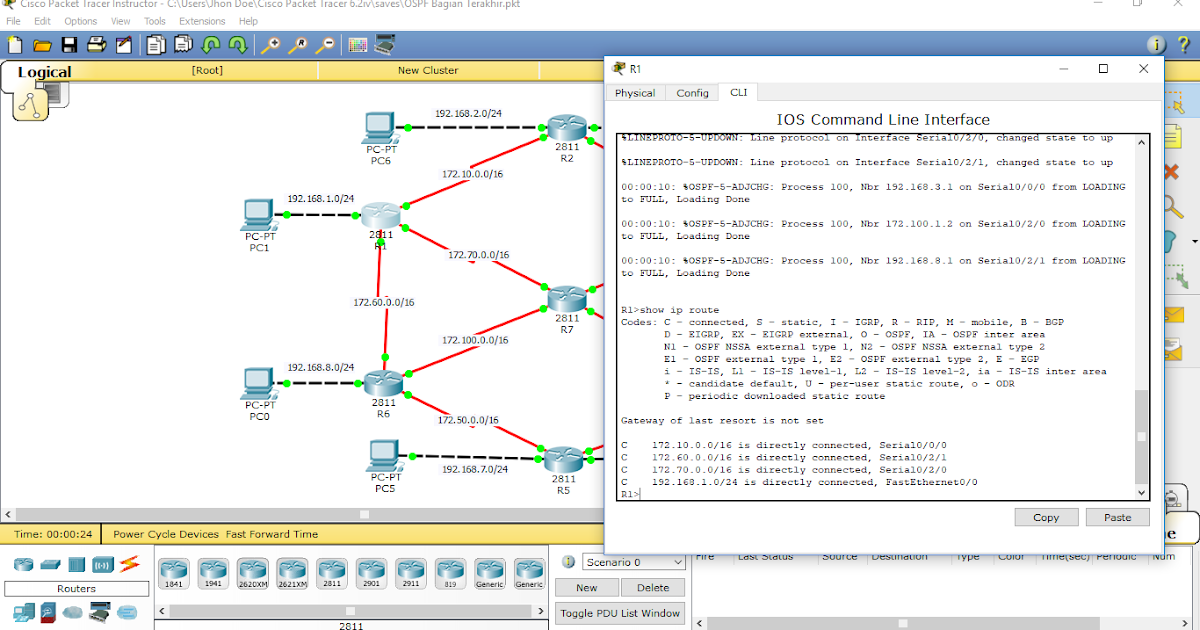The image size is (1200, 630).
Task: Select the Activity Wizard toolbar icon
Action: point(122,45)
